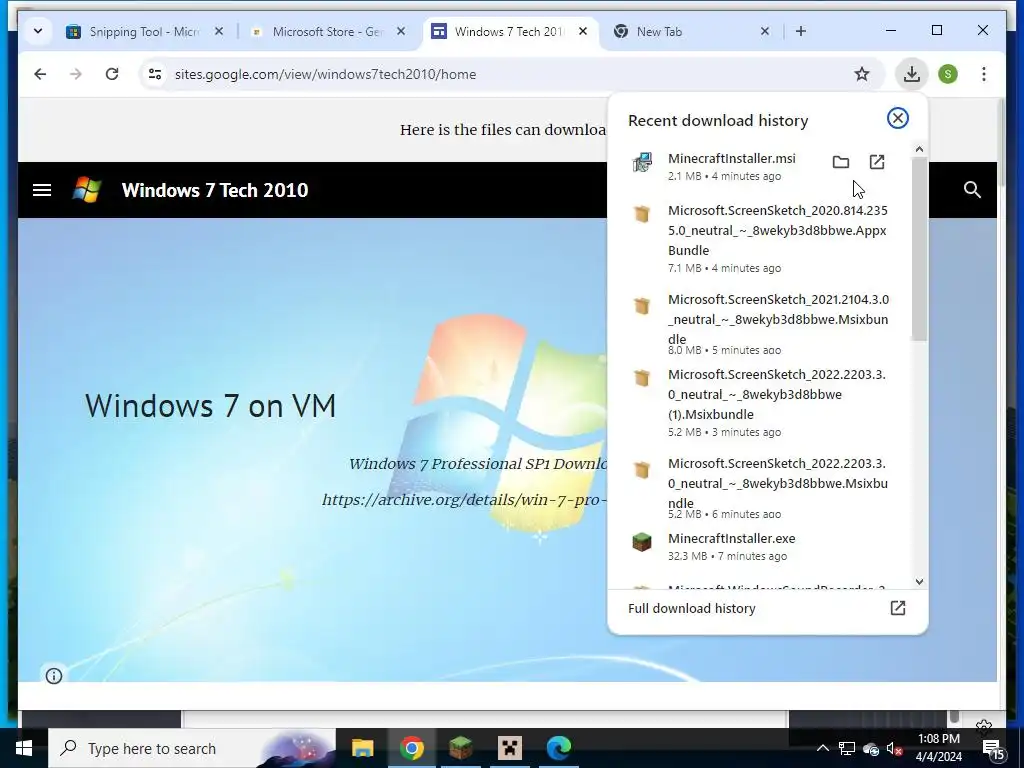Open File Explorer from taskbar
Viewport: 1024px width, 768px height.
click(x=362, y=748)
